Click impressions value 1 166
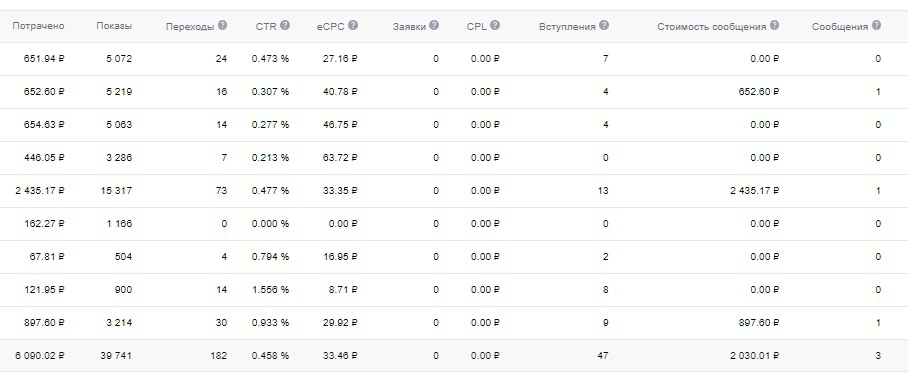908x375 pixels. 119,223
